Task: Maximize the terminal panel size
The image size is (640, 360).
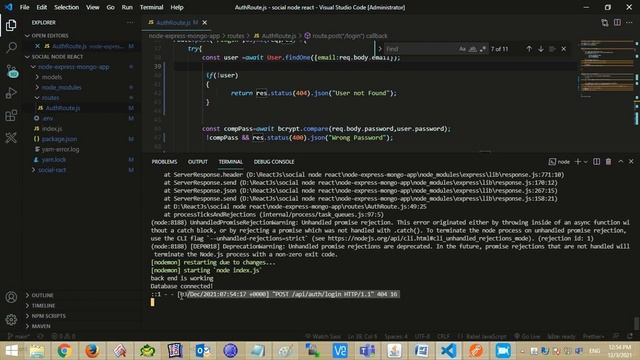Action: [x=621, y=162]
